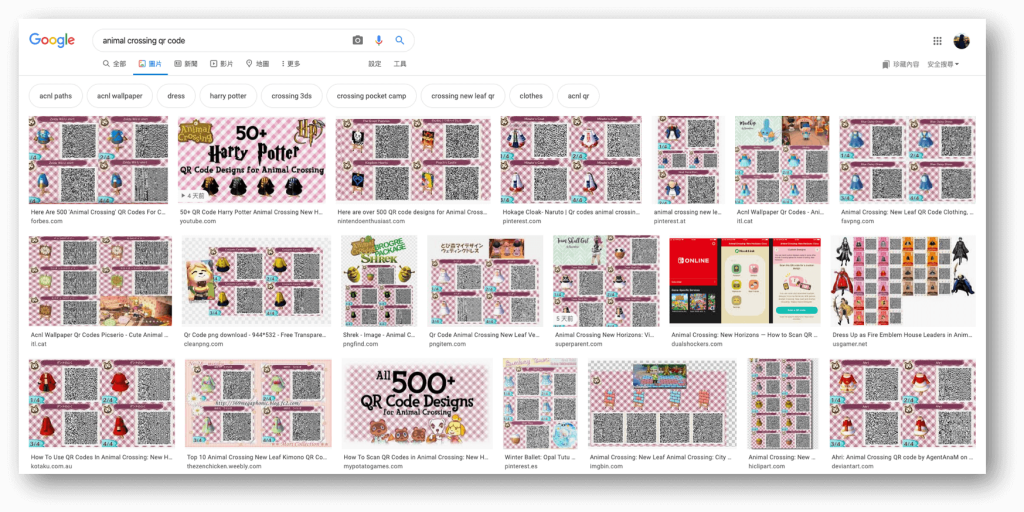This screenshot has width=1024, height=512.
Task: Open the favpng.com clothing QR image
Action: [x=907, y=160]
